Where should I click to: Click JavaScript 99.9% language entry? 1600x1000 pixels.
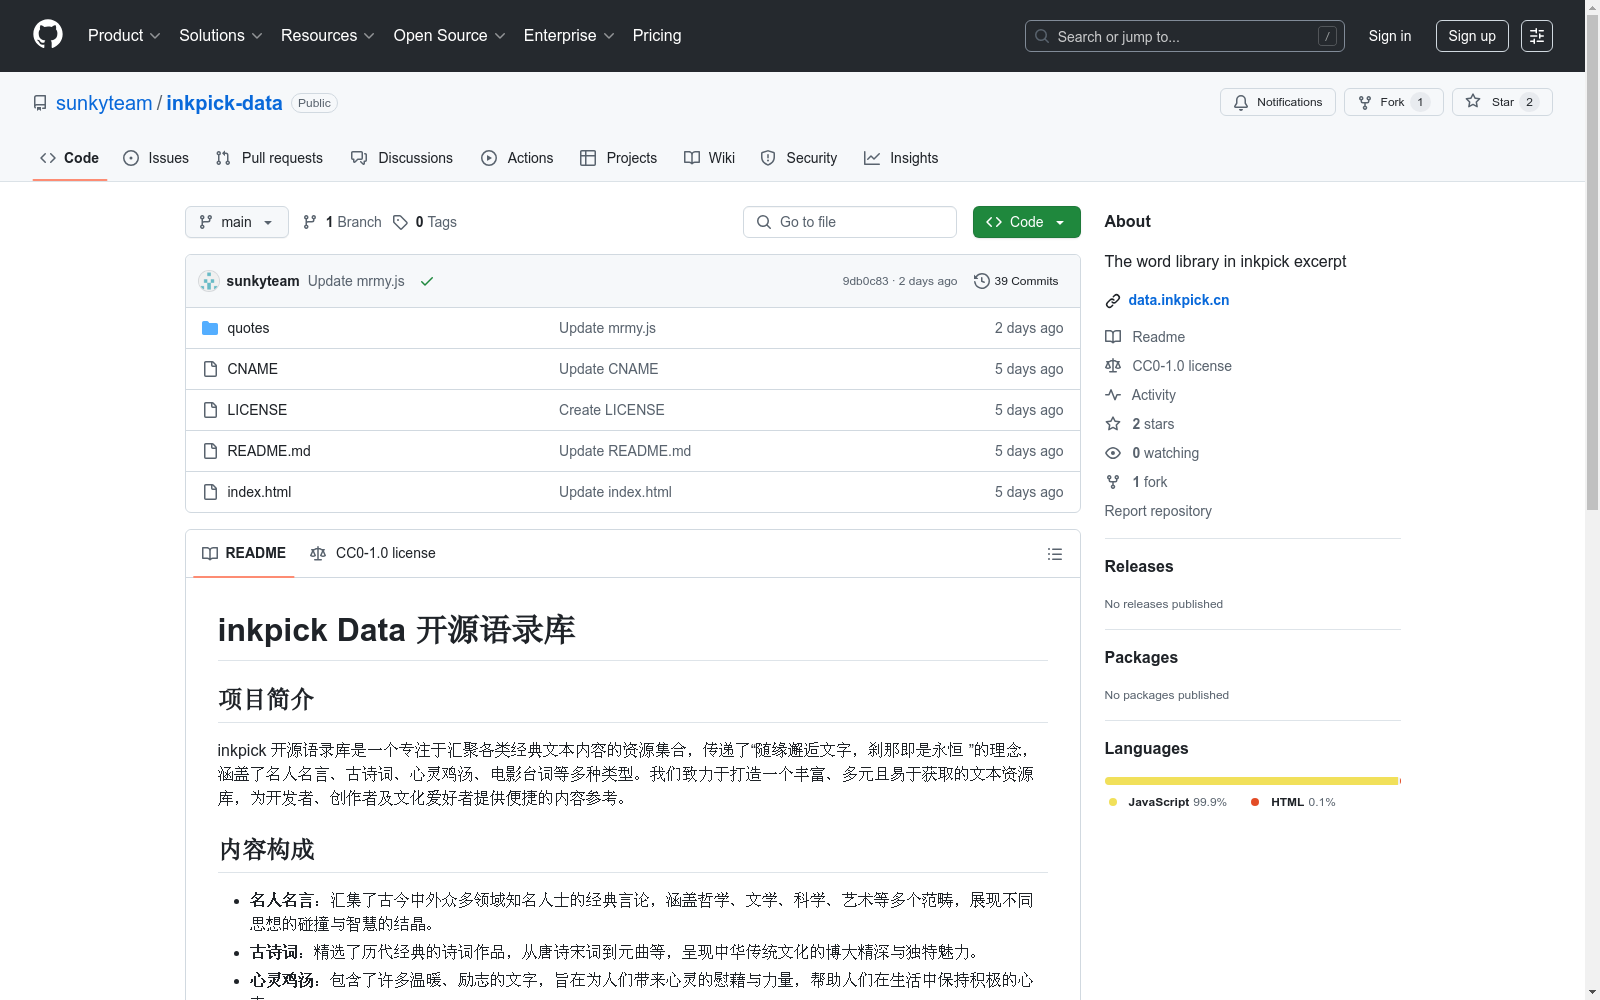pos(1168,802)
